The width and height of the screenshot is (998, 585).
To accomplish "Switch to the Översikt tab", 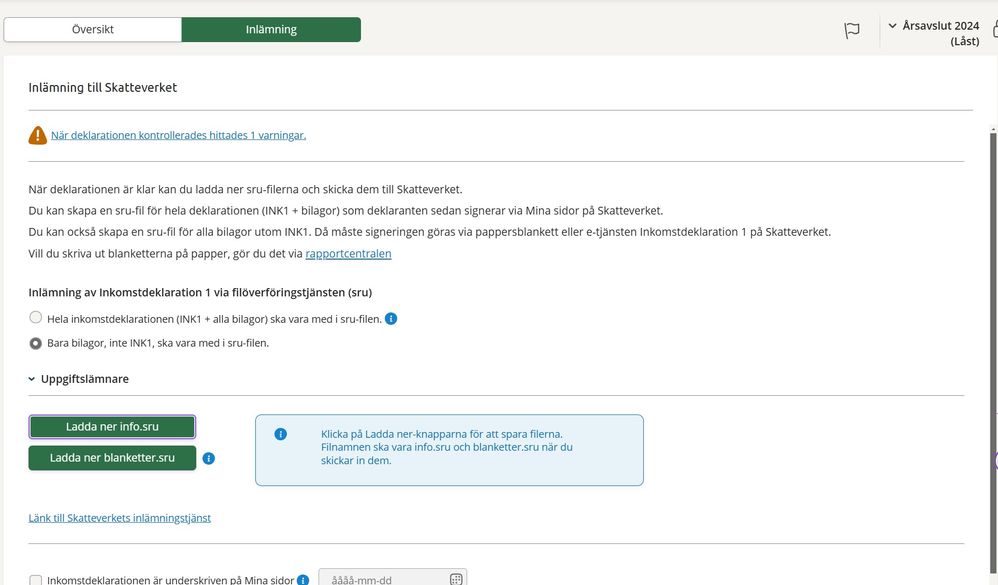I will tap(93, 30).
